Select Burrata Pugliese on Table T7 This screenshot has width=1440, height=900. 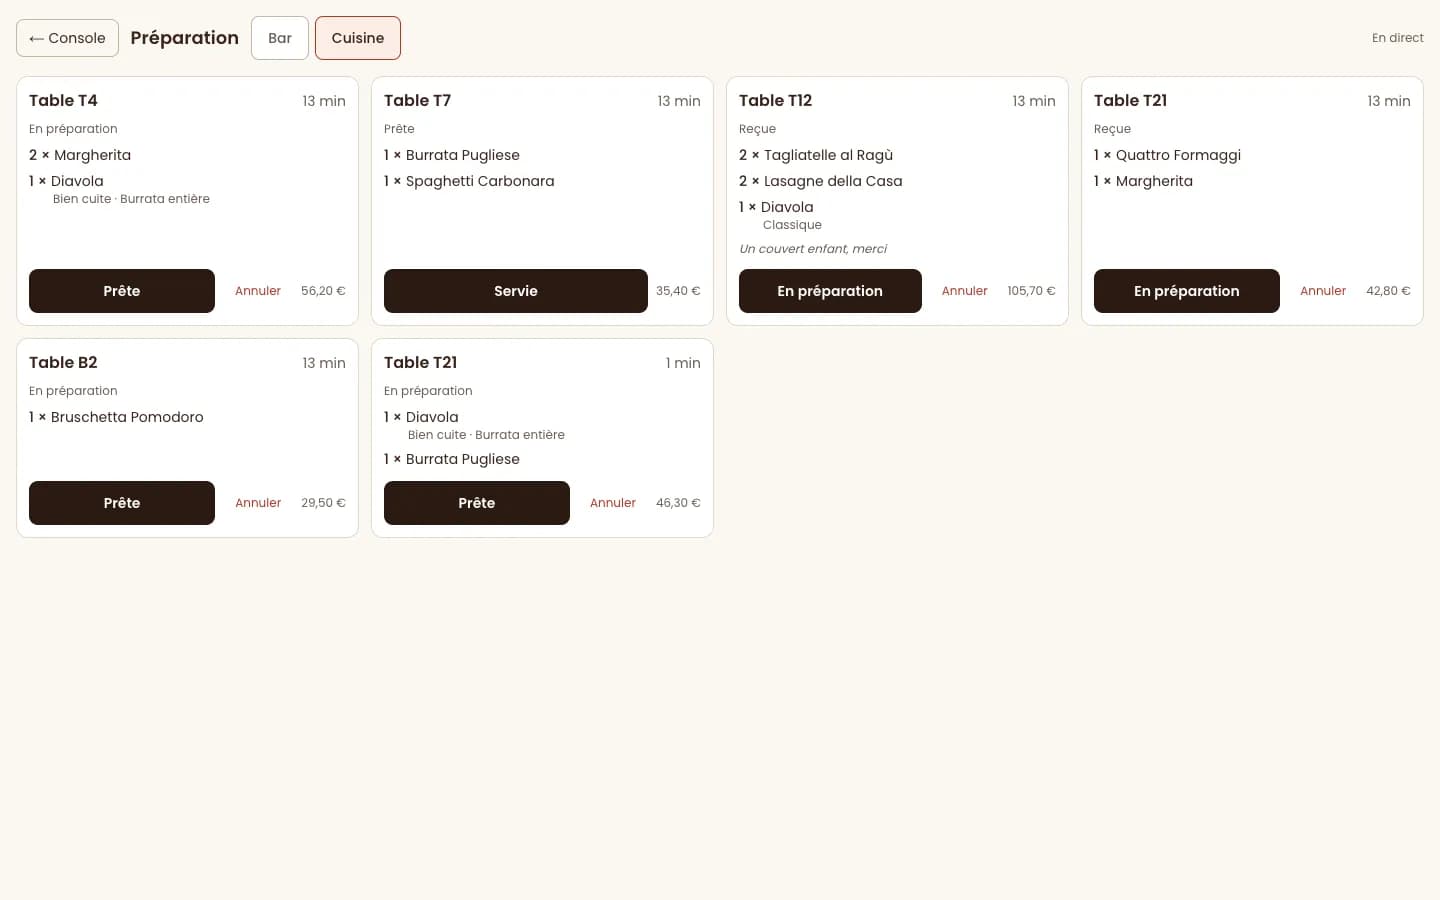[463, 155]
